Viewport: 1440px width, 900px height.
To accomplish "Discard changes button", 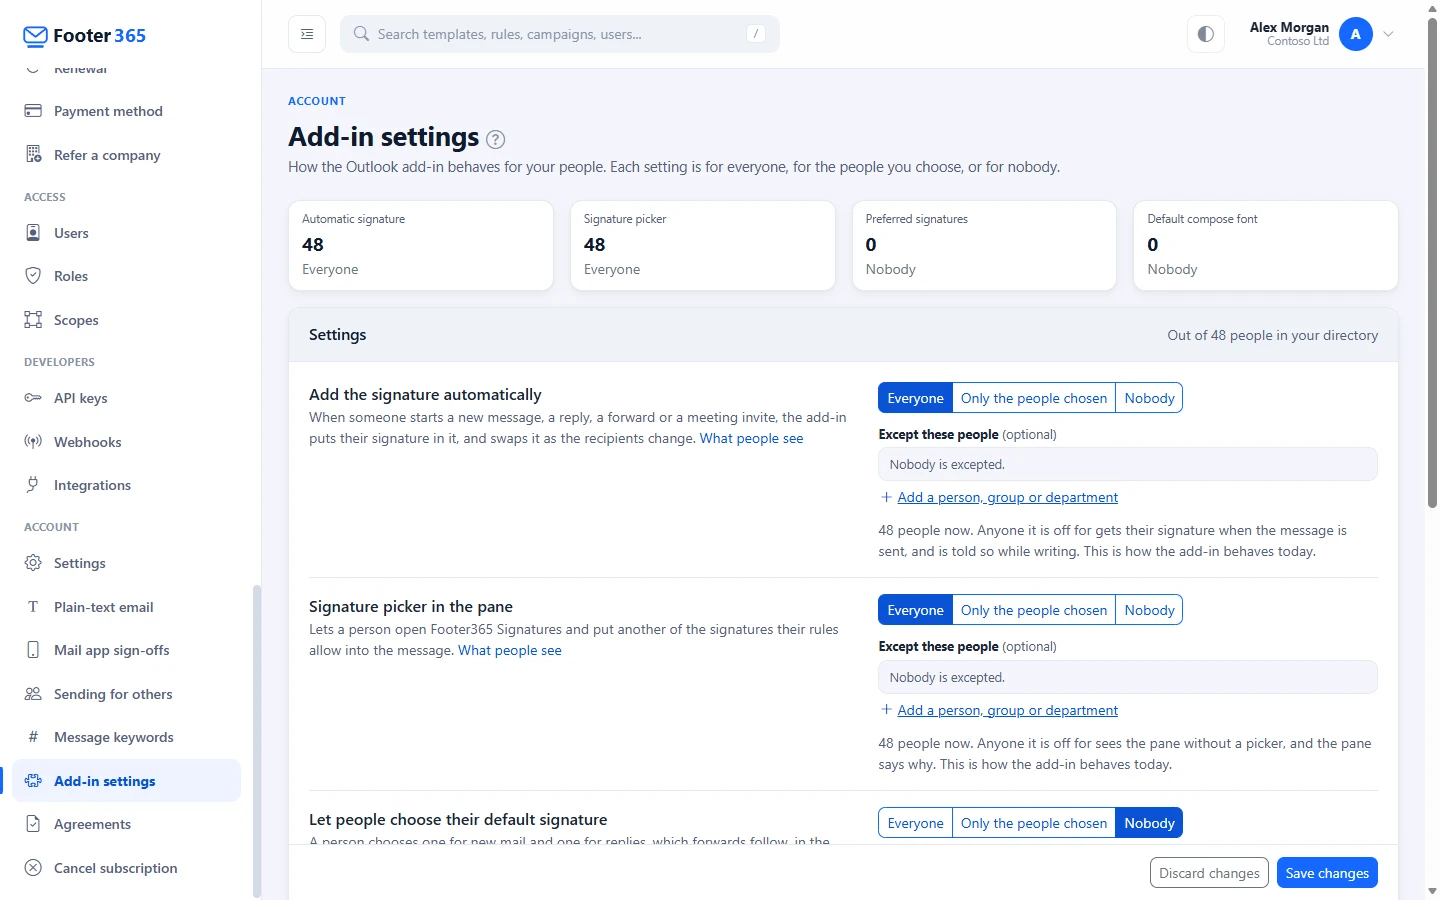I will click(x=1209, y=873).
